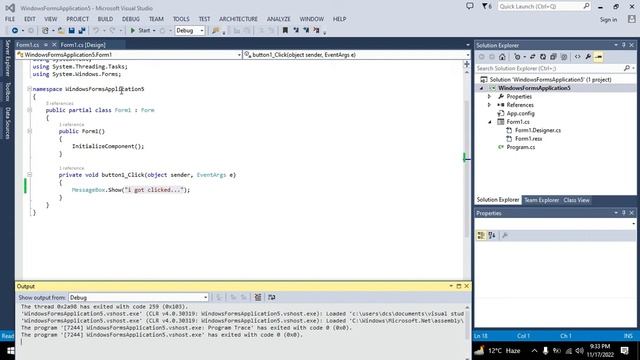Collapse the button1_Click method block
The image size is (640, 360).
point(29,175)
